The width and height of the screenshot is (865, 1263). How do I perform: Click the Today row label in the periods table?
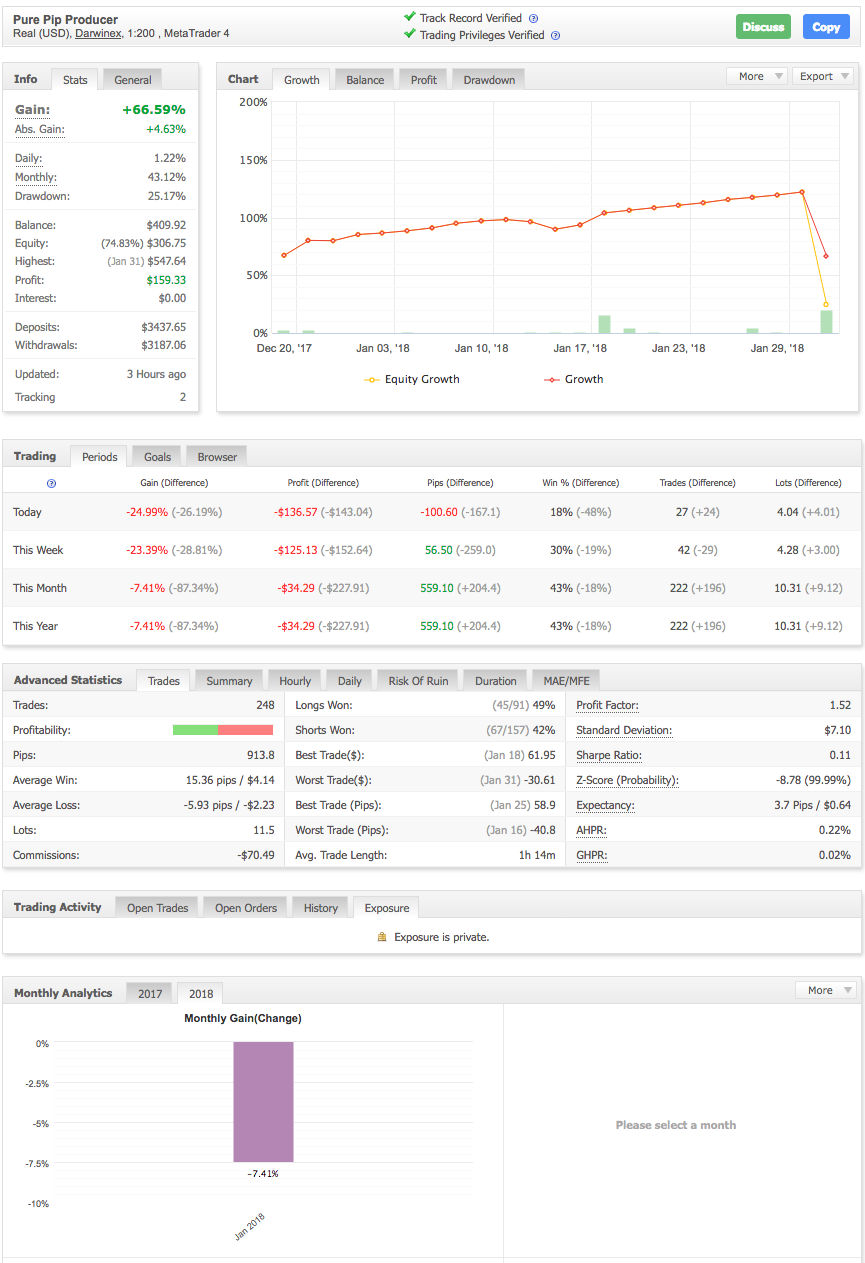(27, 512)
